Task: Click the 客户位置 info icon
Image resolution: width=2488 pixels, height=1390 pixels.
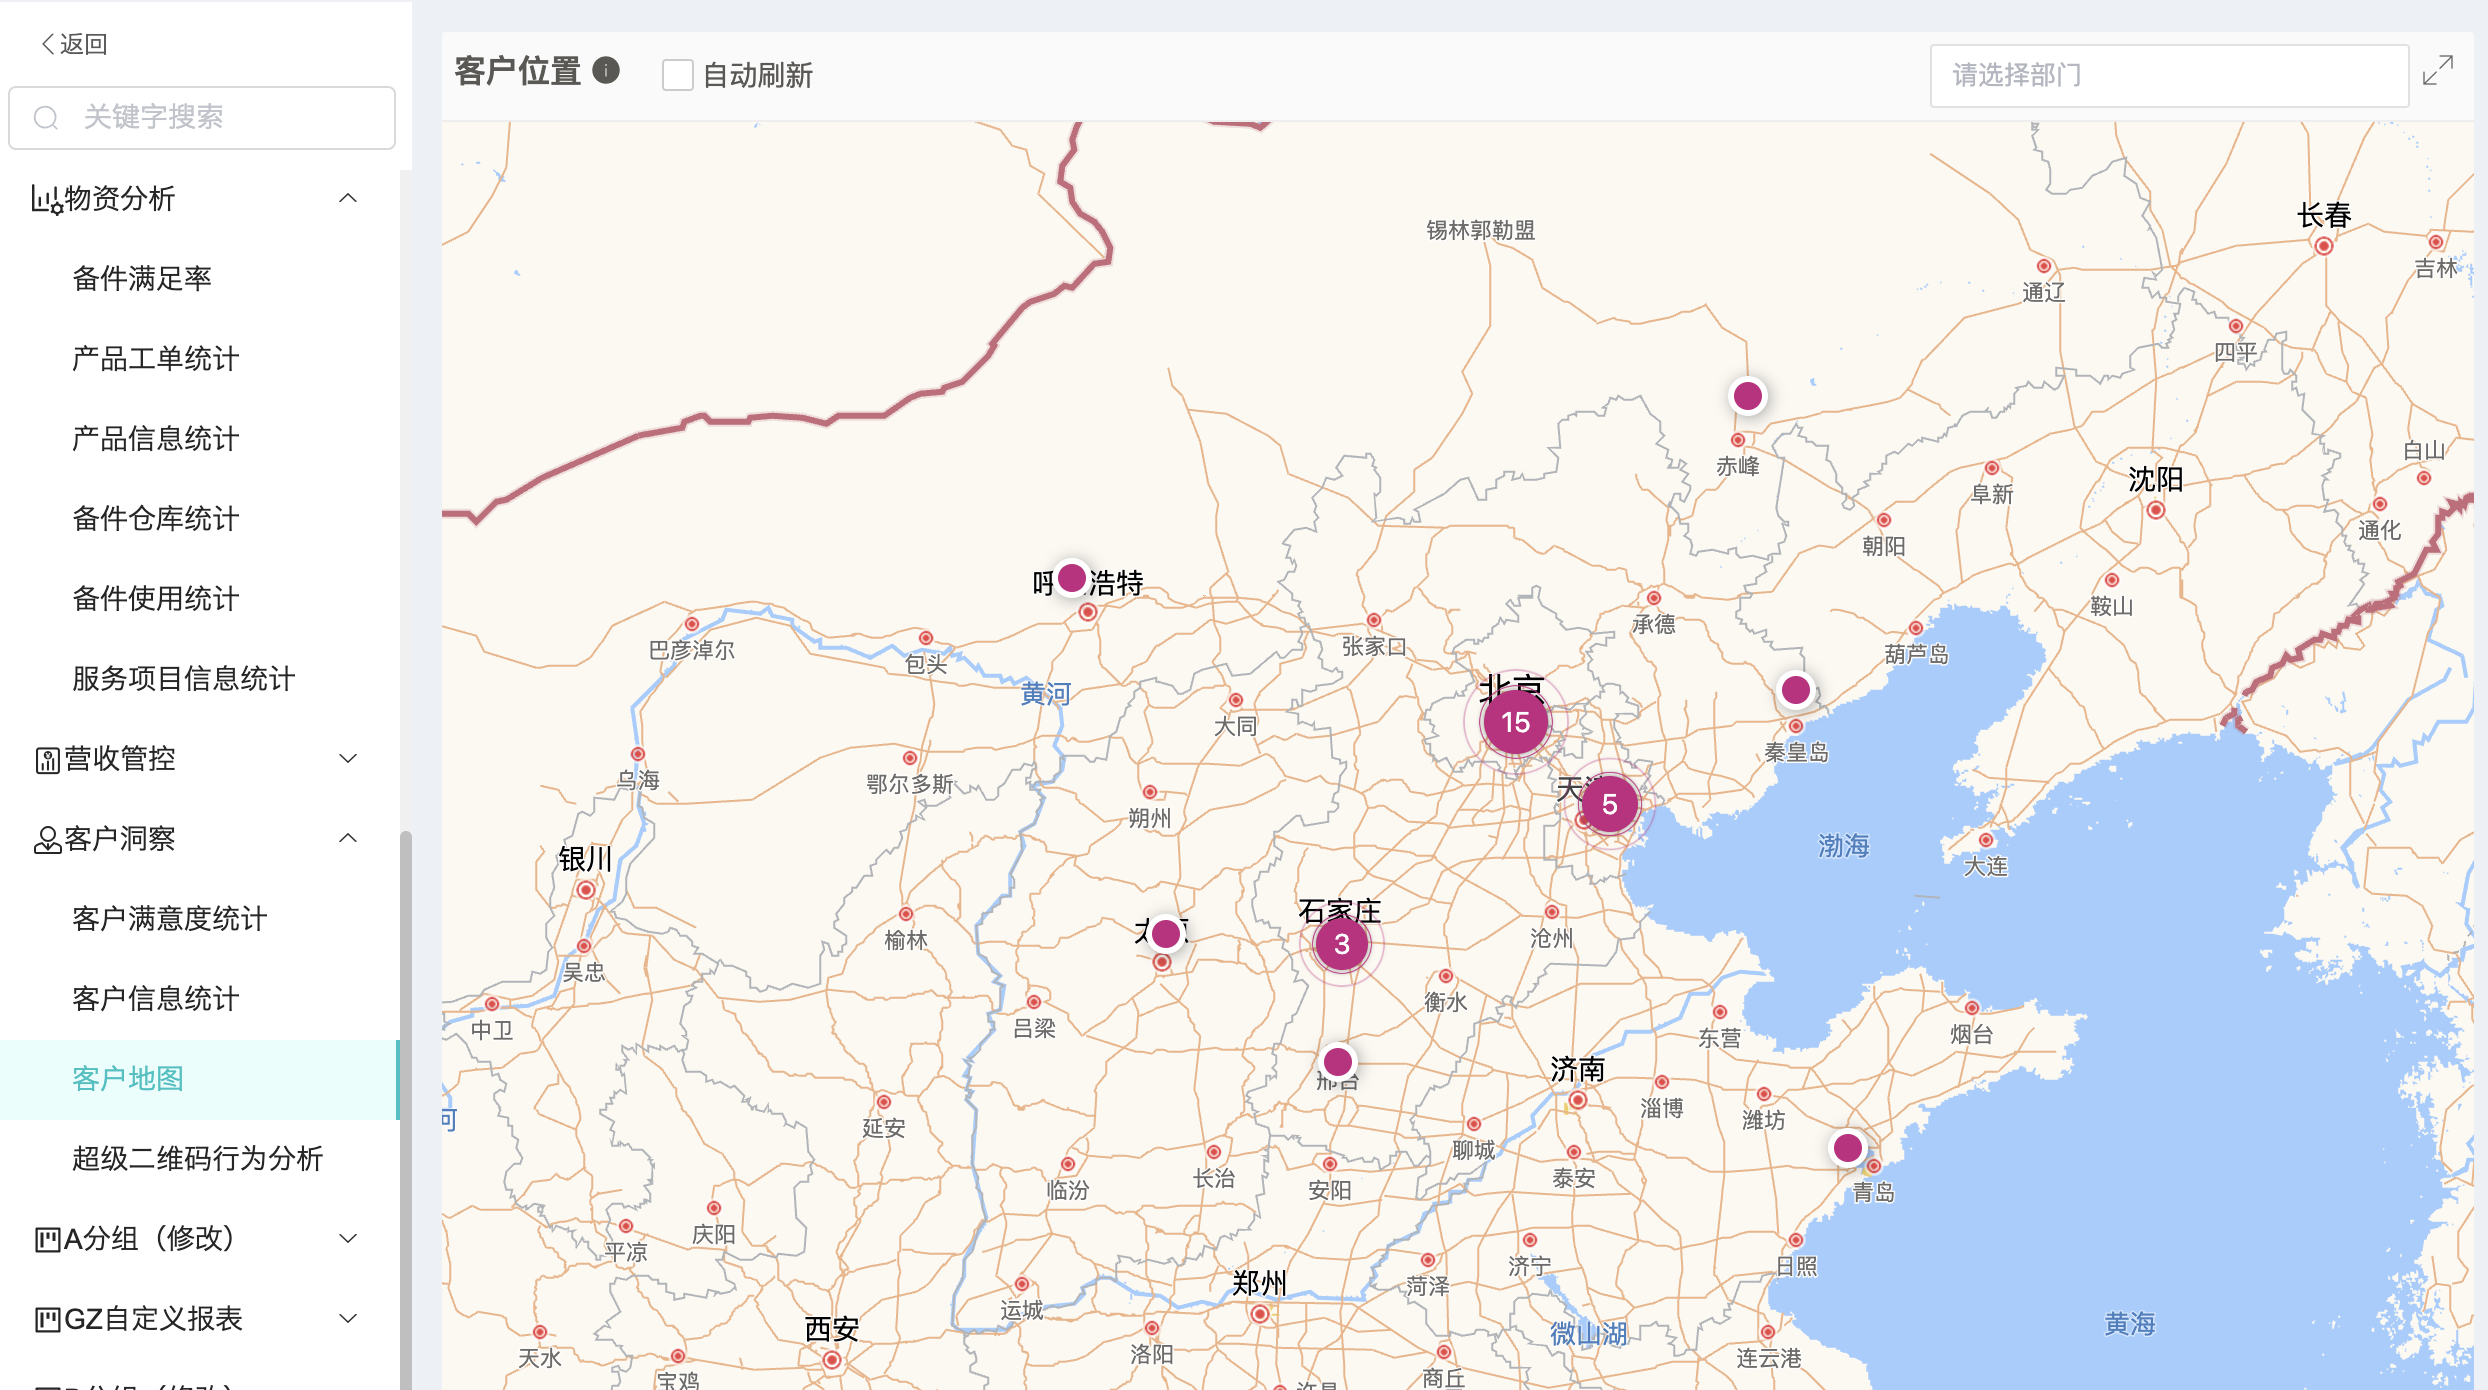Action: tap(606, 70)
